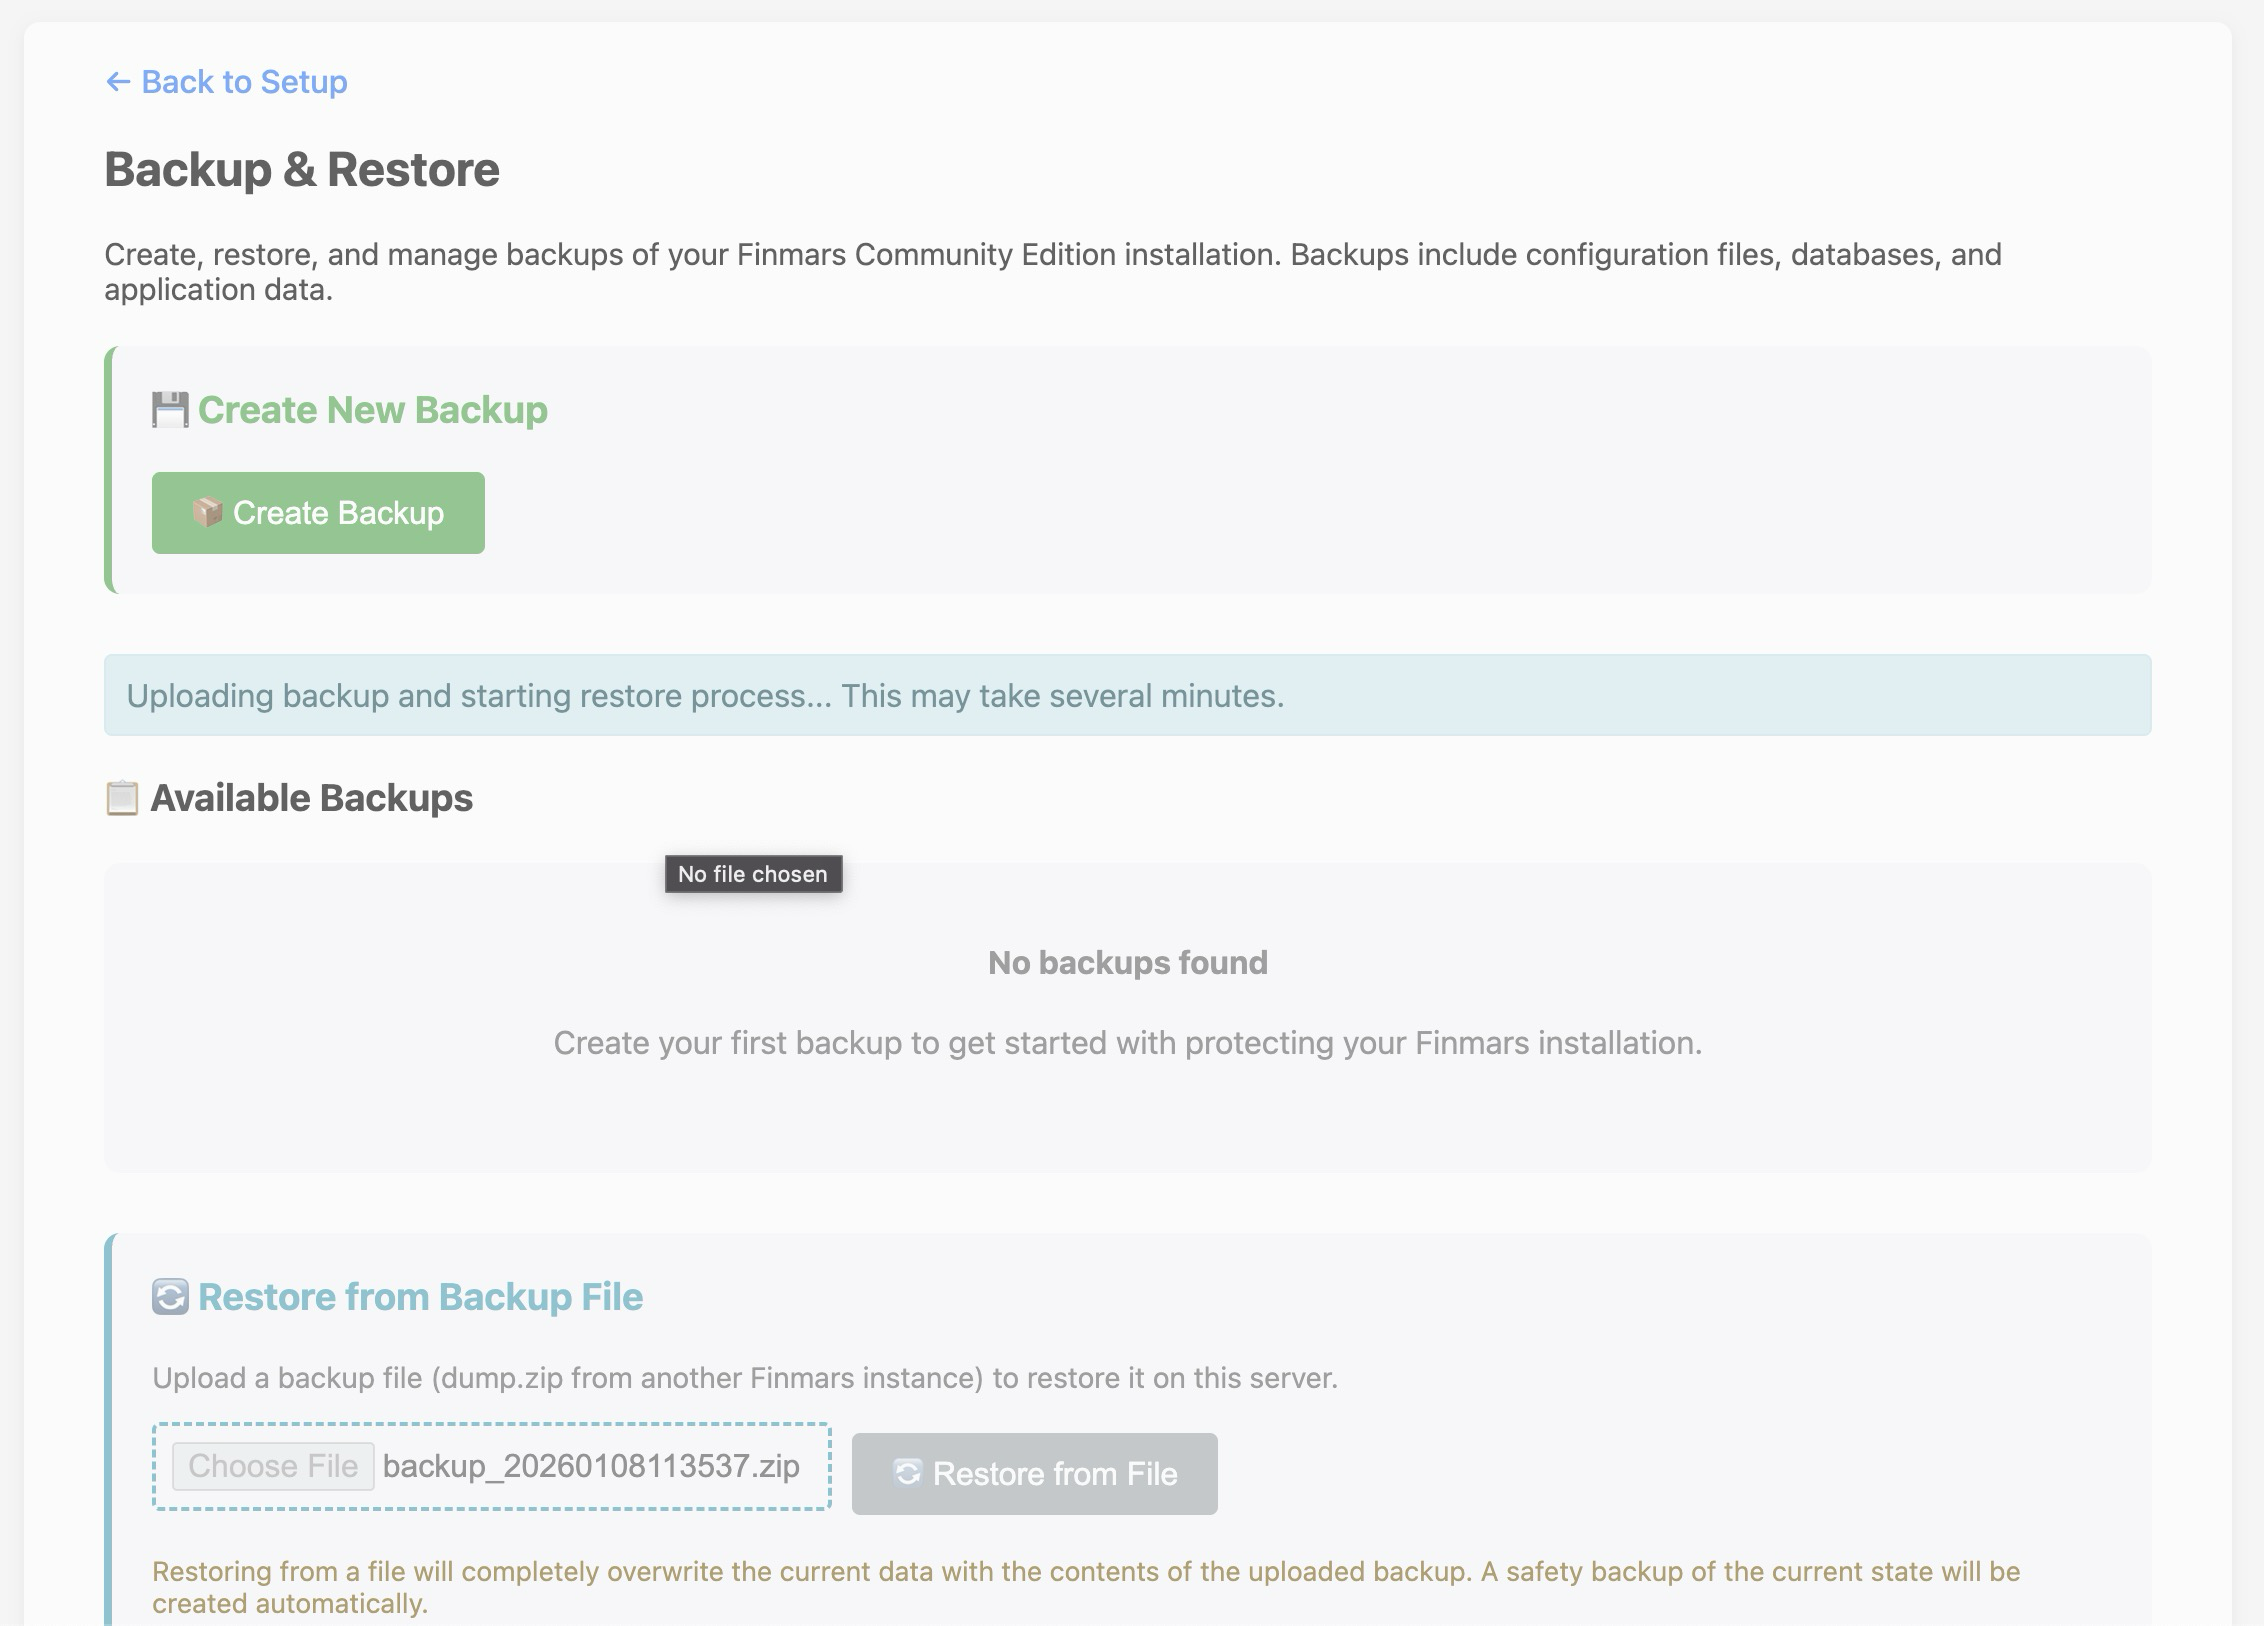Click the Upload a backup file instruction text
This screenshot has width=2264, height=1626.
click(744, 1378)
